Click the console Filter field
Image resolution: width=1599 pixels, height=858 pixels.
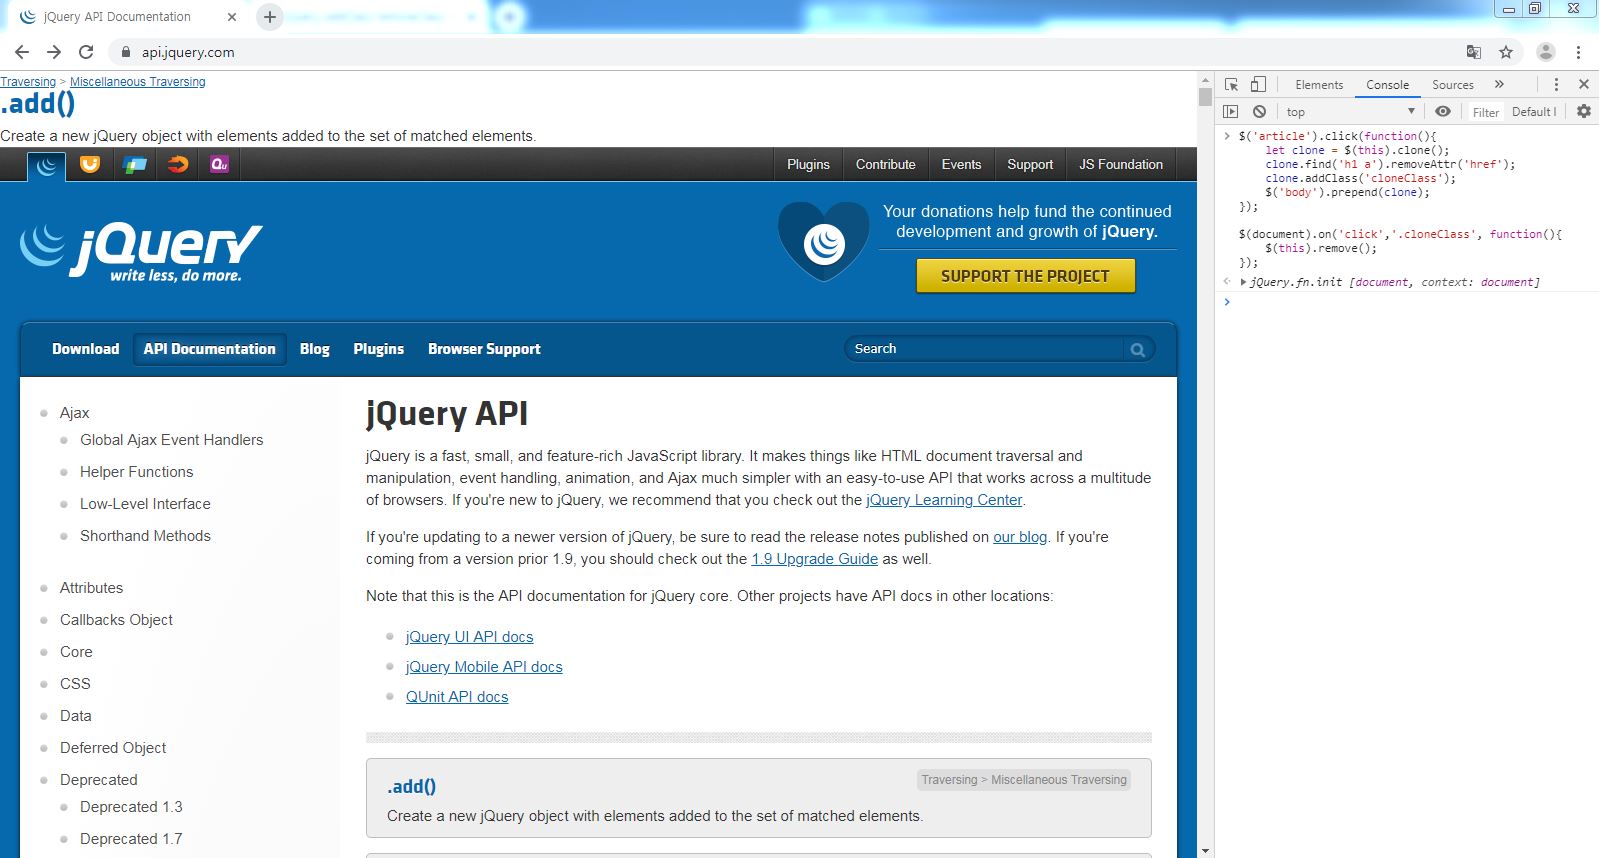click(1485, 112)
